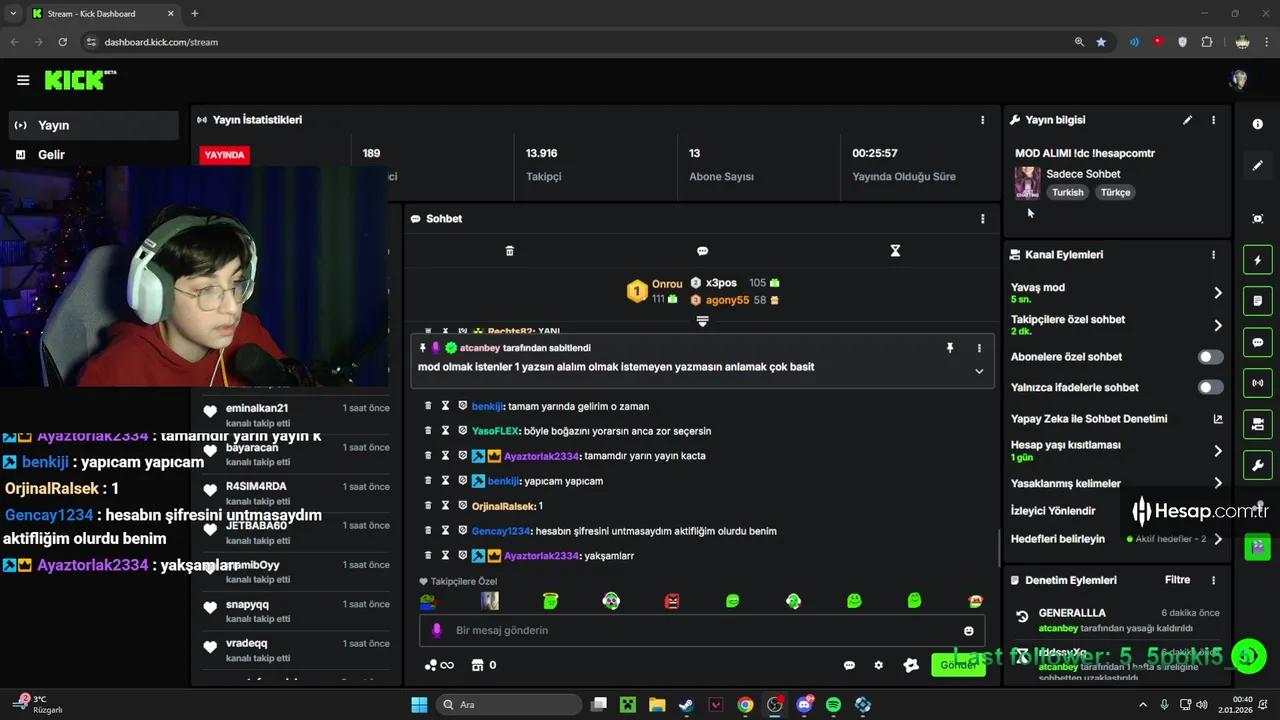Toggle Yalnızca ifadelerle sohbet switch
Screen dimensions: 1280x720
(x=1210, y=387)
